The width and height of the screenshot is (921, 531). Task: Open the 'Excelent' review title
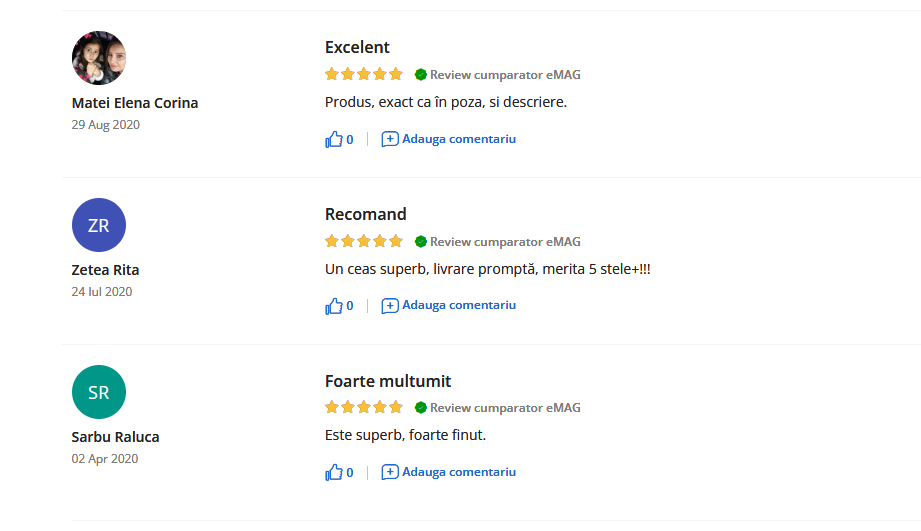click(357, 47)
